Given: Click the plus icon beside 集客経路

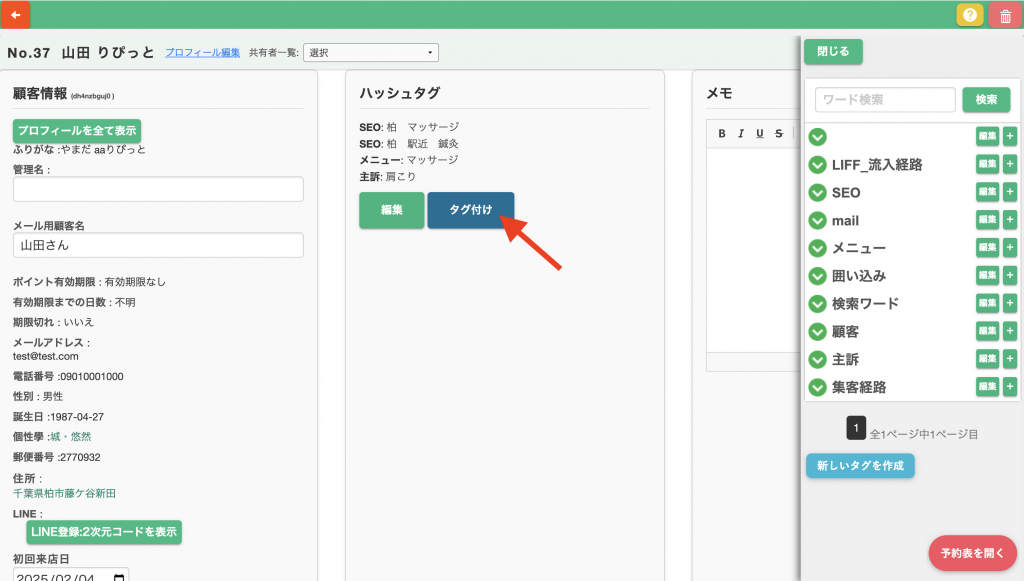Looking at the screenshot, I should click(1010, 387).
